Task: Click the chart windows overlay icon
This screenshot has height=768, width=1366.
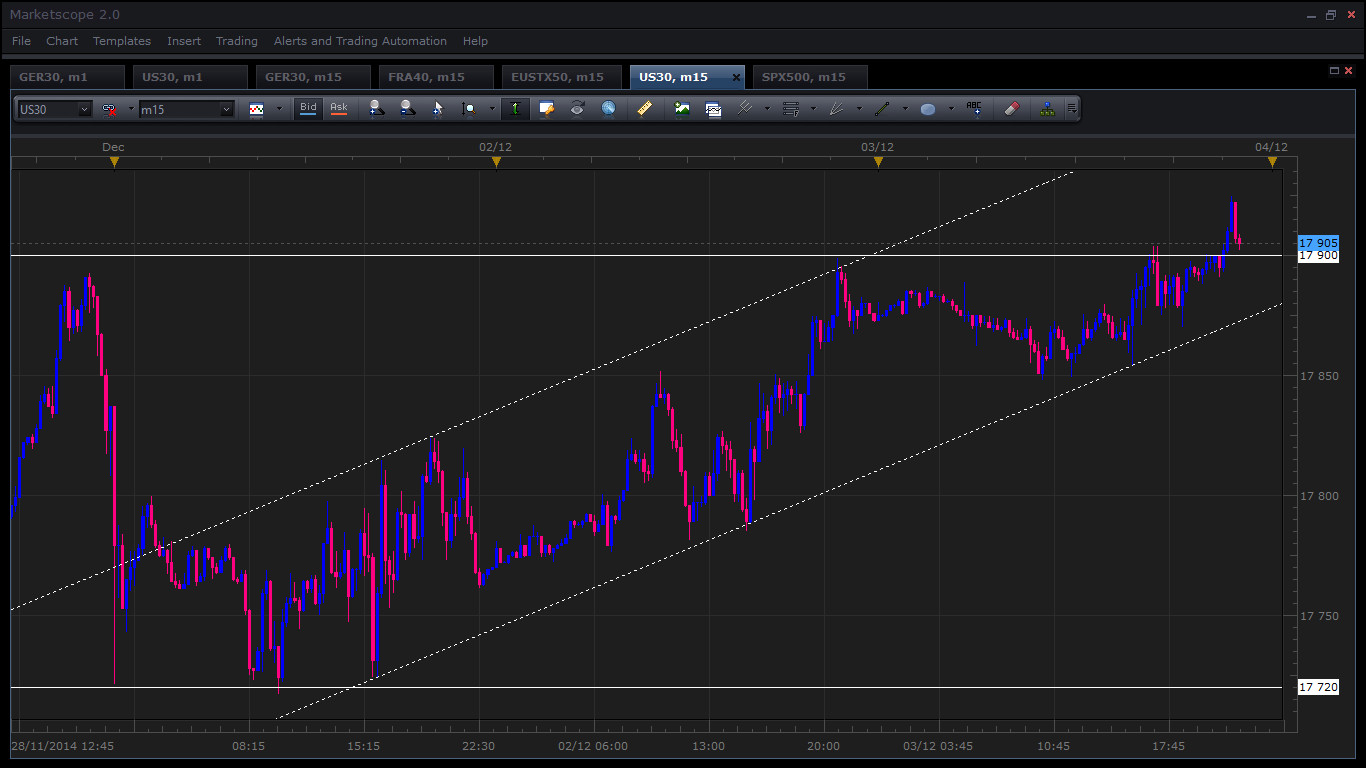Action: (713, 109)
